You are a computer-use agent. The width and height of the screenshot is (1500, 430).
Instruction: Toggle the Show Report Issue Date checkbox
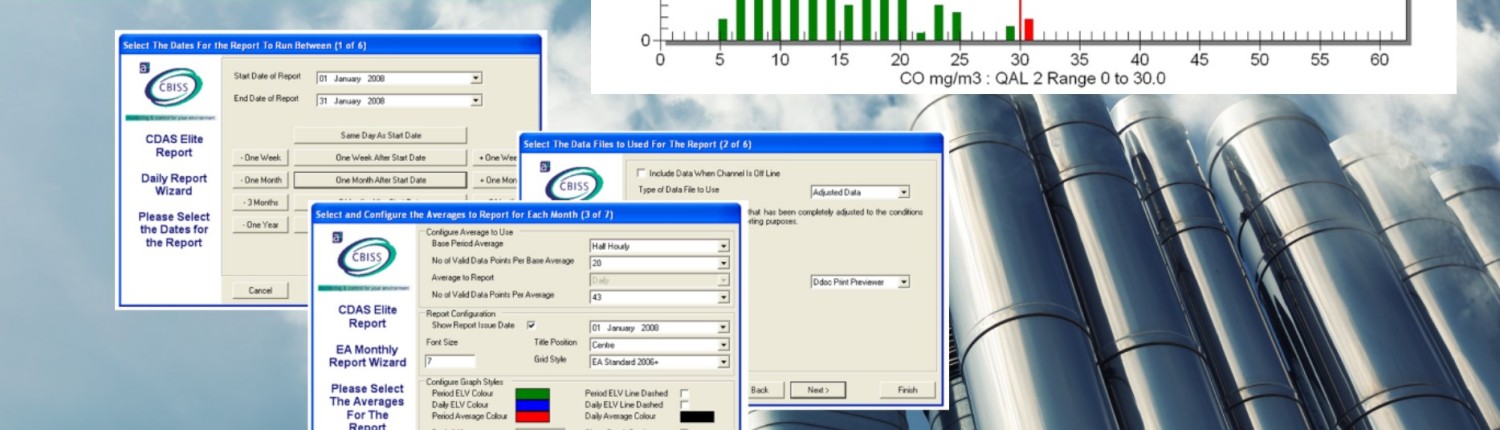[x=531, y=325]
